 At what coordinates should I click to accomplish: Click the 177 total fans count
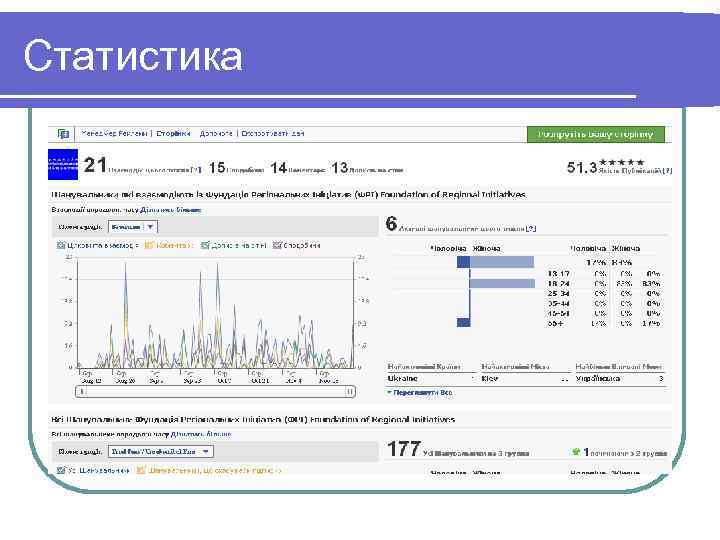pyautogui.click(x=404, y=449)
